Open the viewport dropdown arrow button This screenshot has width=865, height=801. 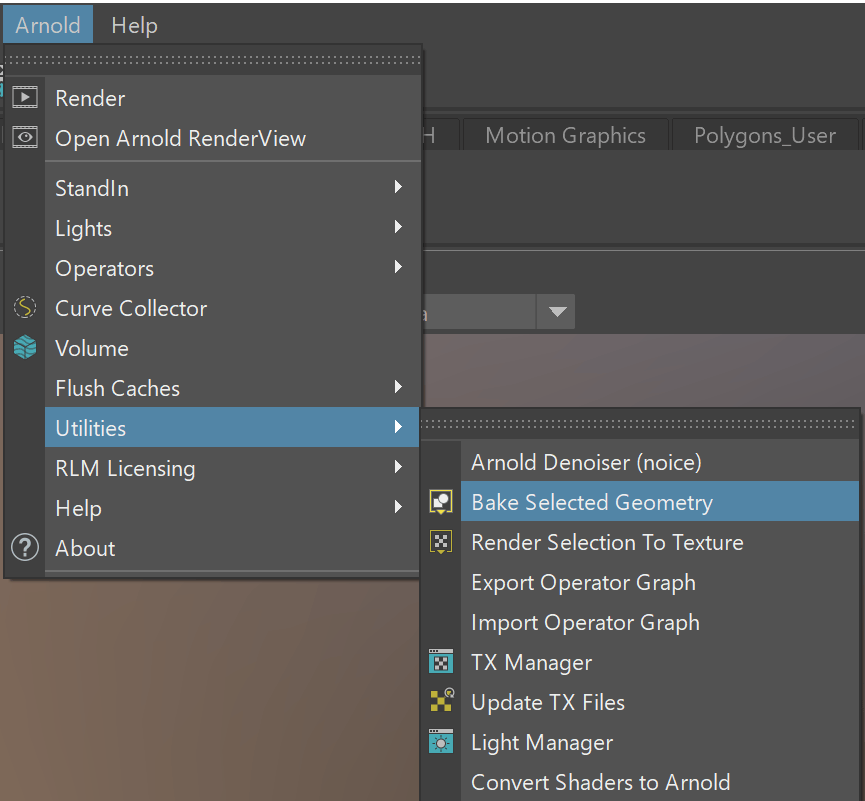556,312
